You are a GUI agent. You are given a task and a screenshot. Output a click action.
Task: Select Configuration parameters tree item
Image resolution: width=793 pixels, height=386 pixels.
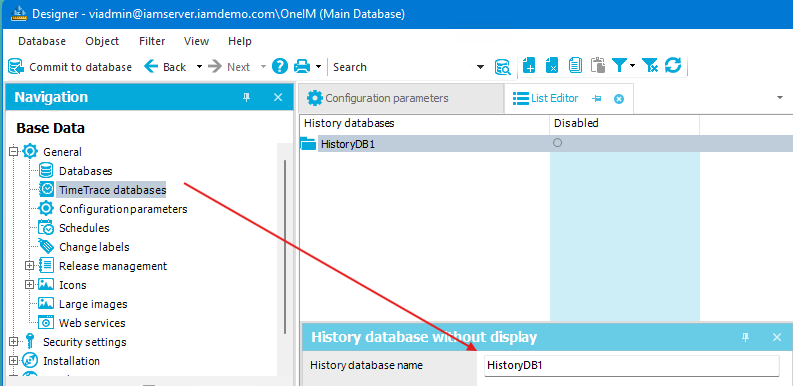click(x=123, y=209)
